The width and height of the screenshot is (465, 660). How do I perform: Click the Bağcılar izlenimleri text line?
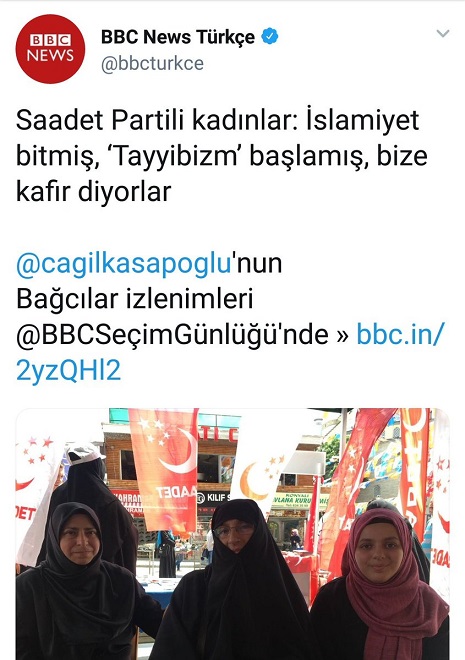(135, 299)
